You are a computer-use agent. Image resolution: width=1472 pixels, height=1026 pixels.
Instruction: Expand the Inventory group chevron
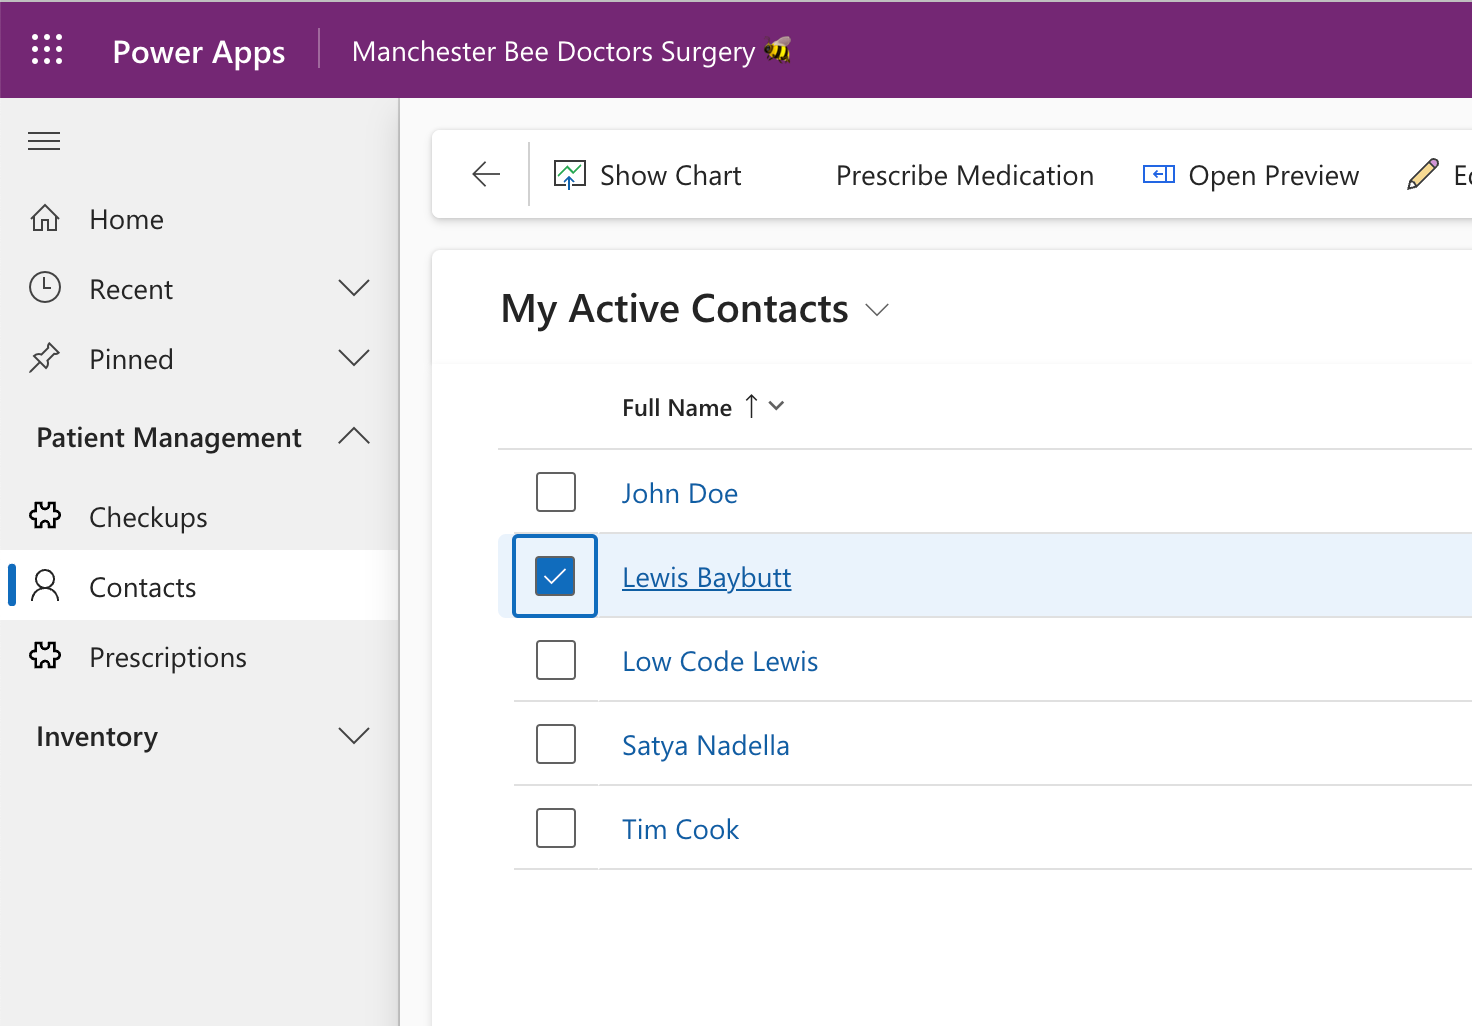point(354,736)
